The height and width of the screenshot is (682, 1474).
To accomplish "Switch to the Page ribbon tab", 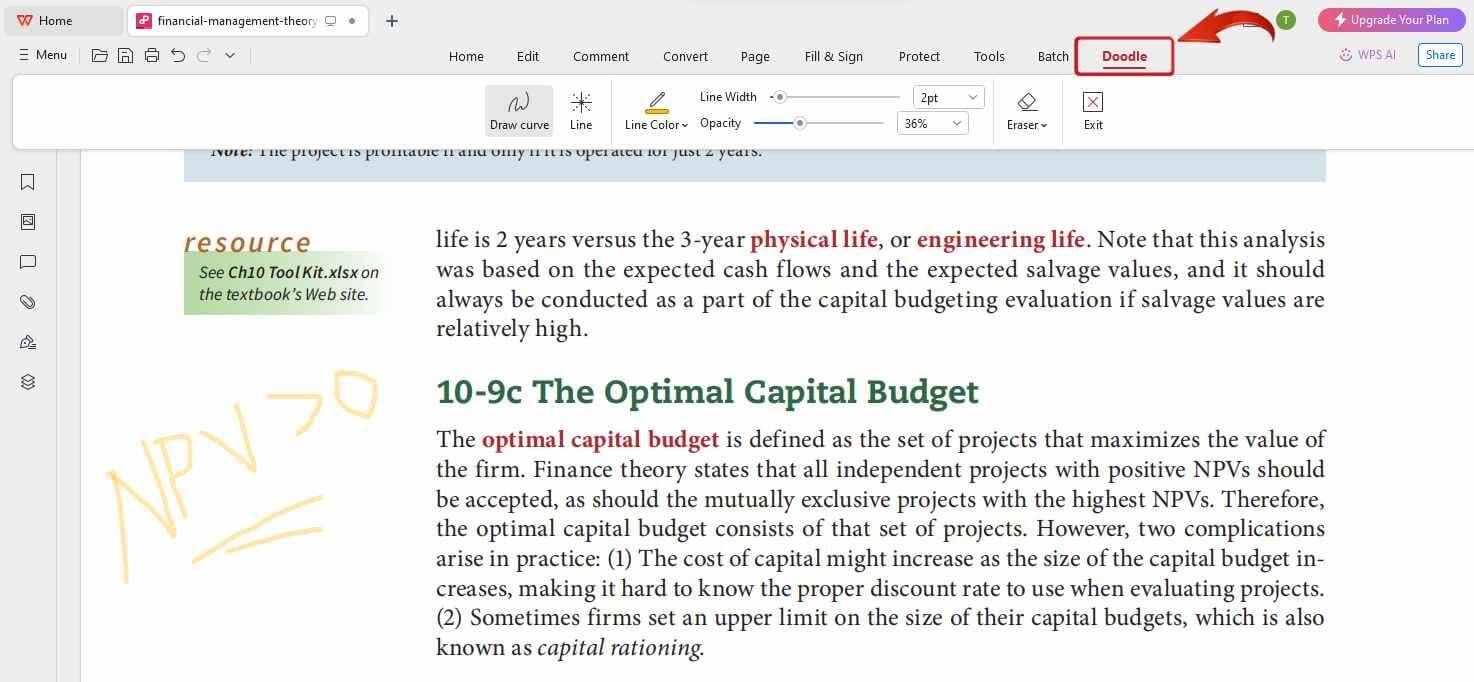I will click(x=755, y=56).
